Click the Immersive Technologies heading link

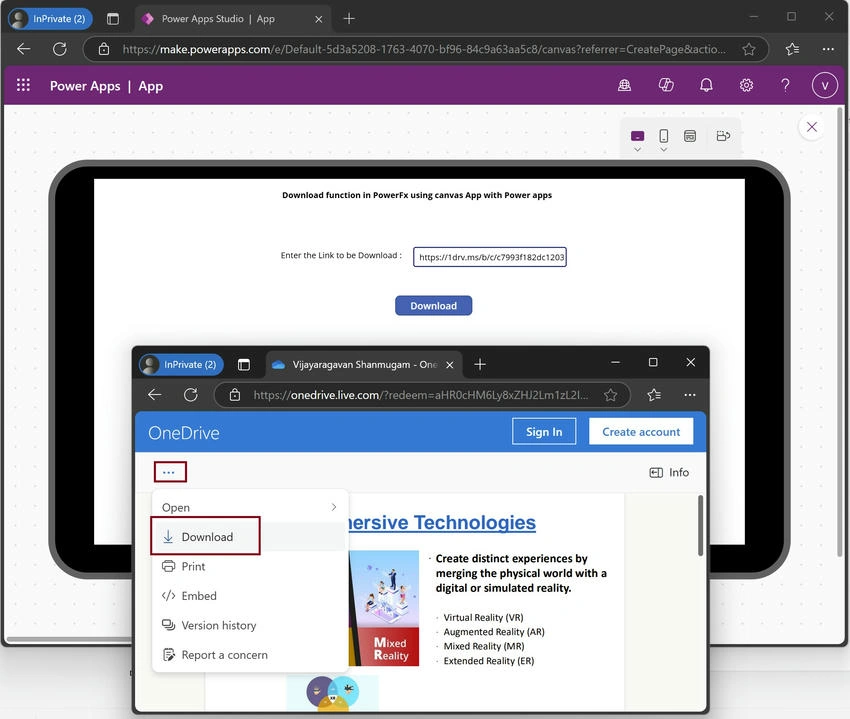click(x=442, y=523)
